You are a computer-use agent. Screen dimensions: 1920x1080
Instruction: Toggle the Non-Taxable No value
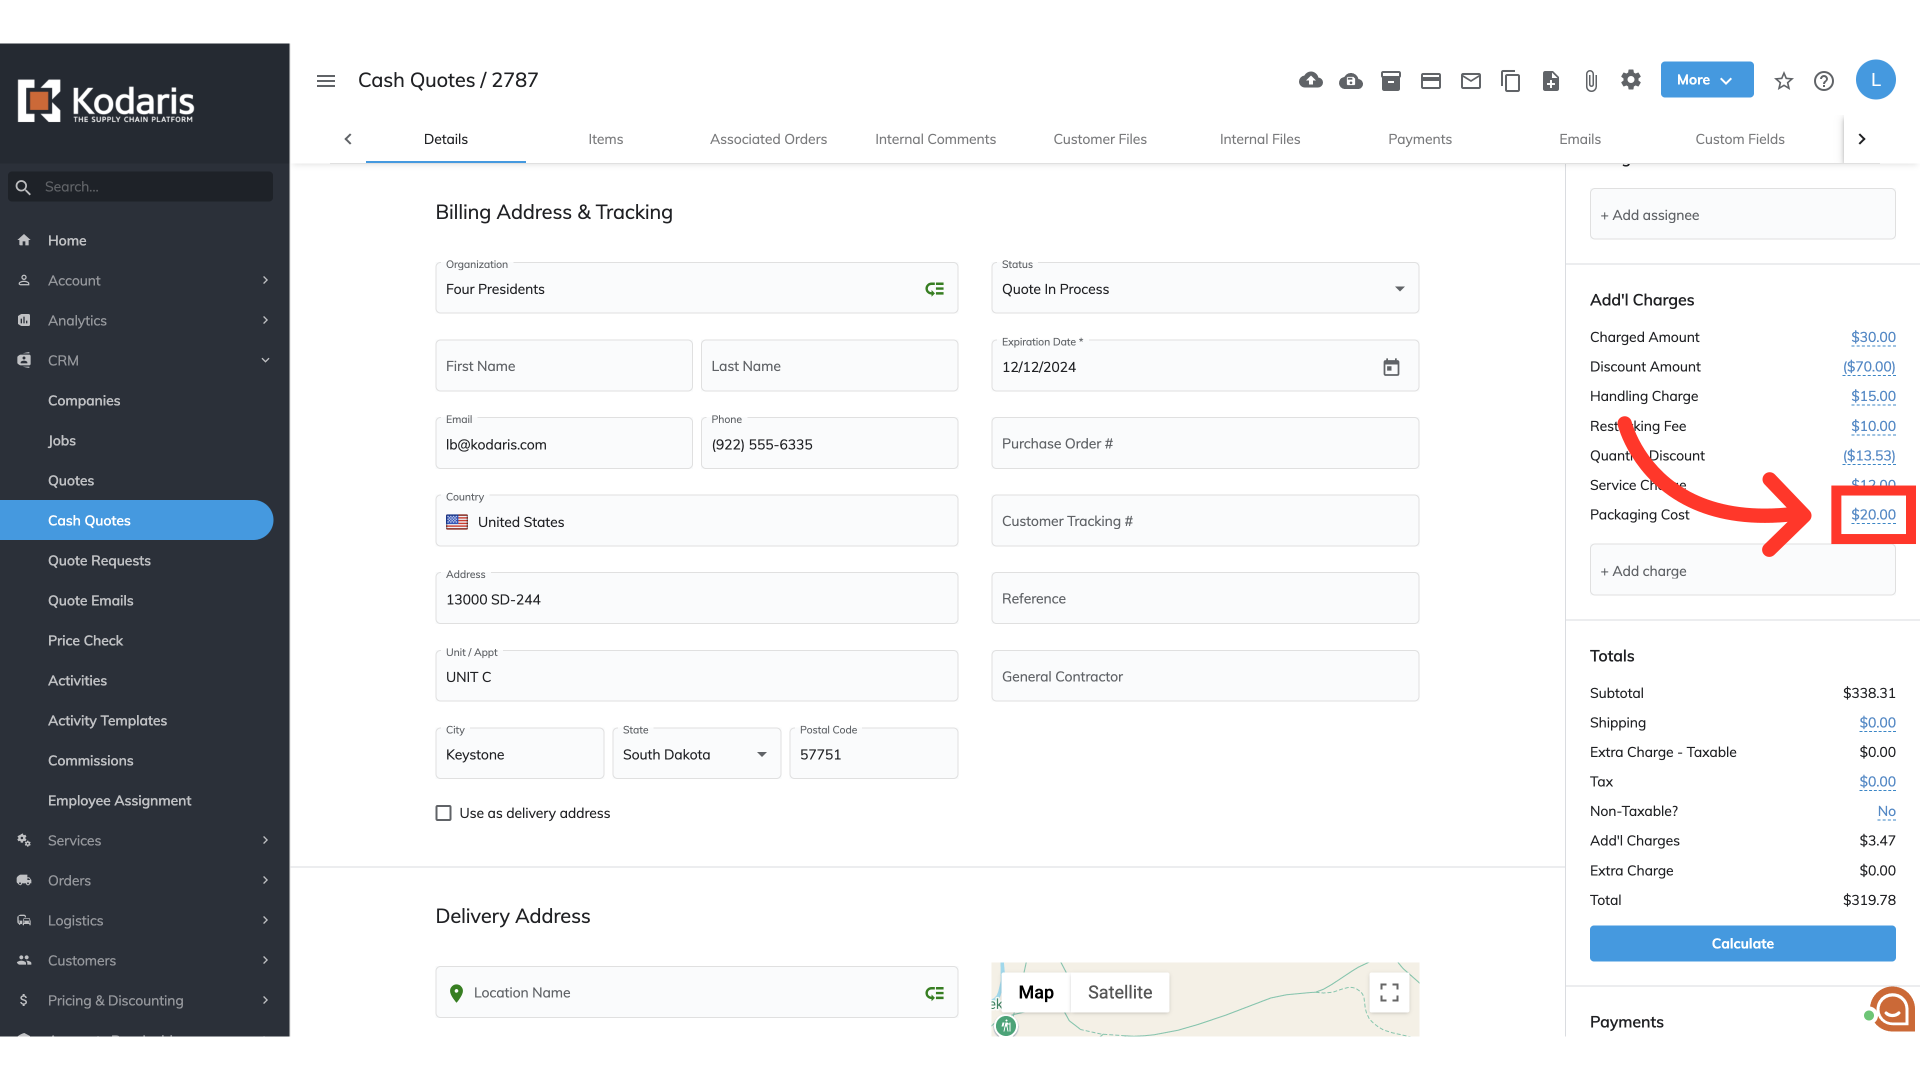[x=1885, y=811]
